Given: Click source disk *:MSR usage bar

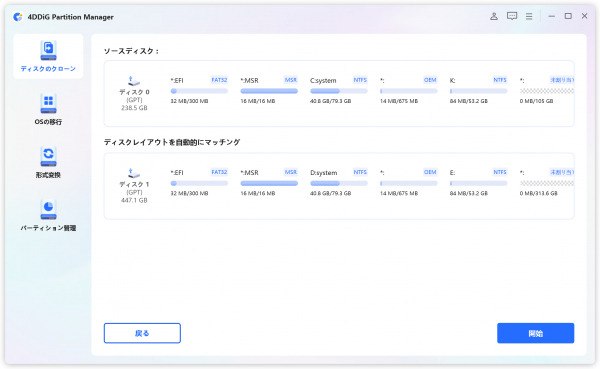Looking at the screenshot, I should [269, 91].
